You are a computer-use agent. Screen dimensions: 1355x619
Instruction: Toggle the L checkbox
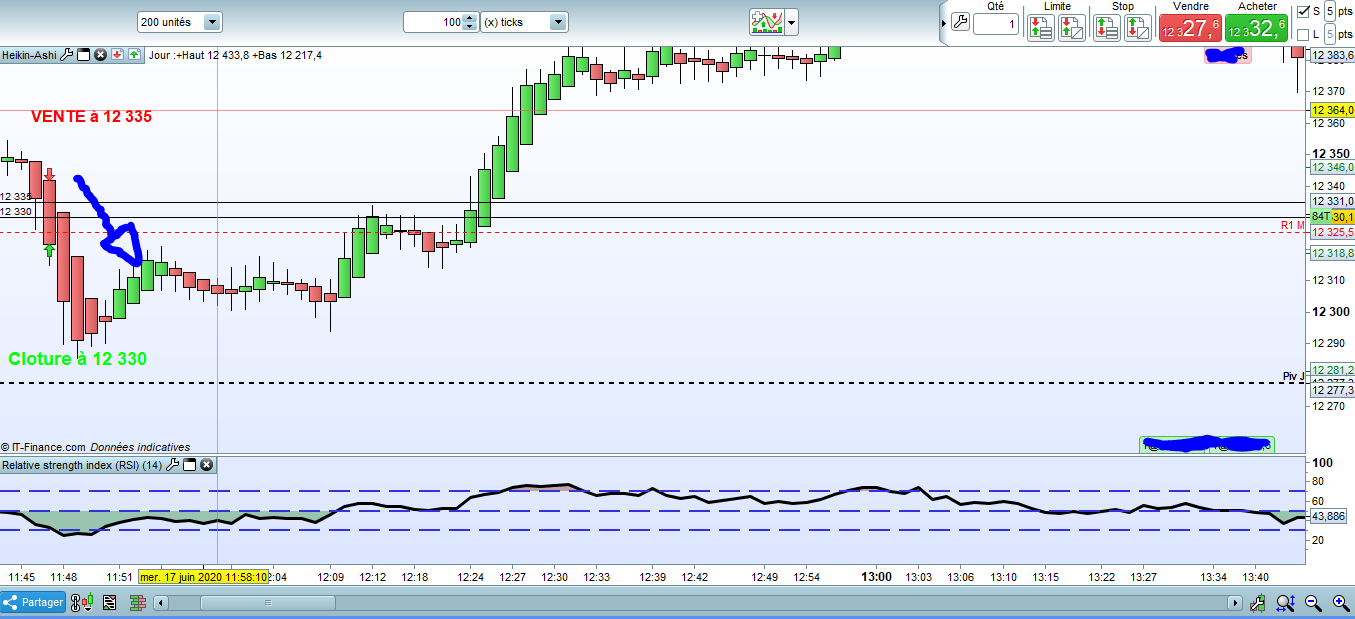[x=1302, y=35]
